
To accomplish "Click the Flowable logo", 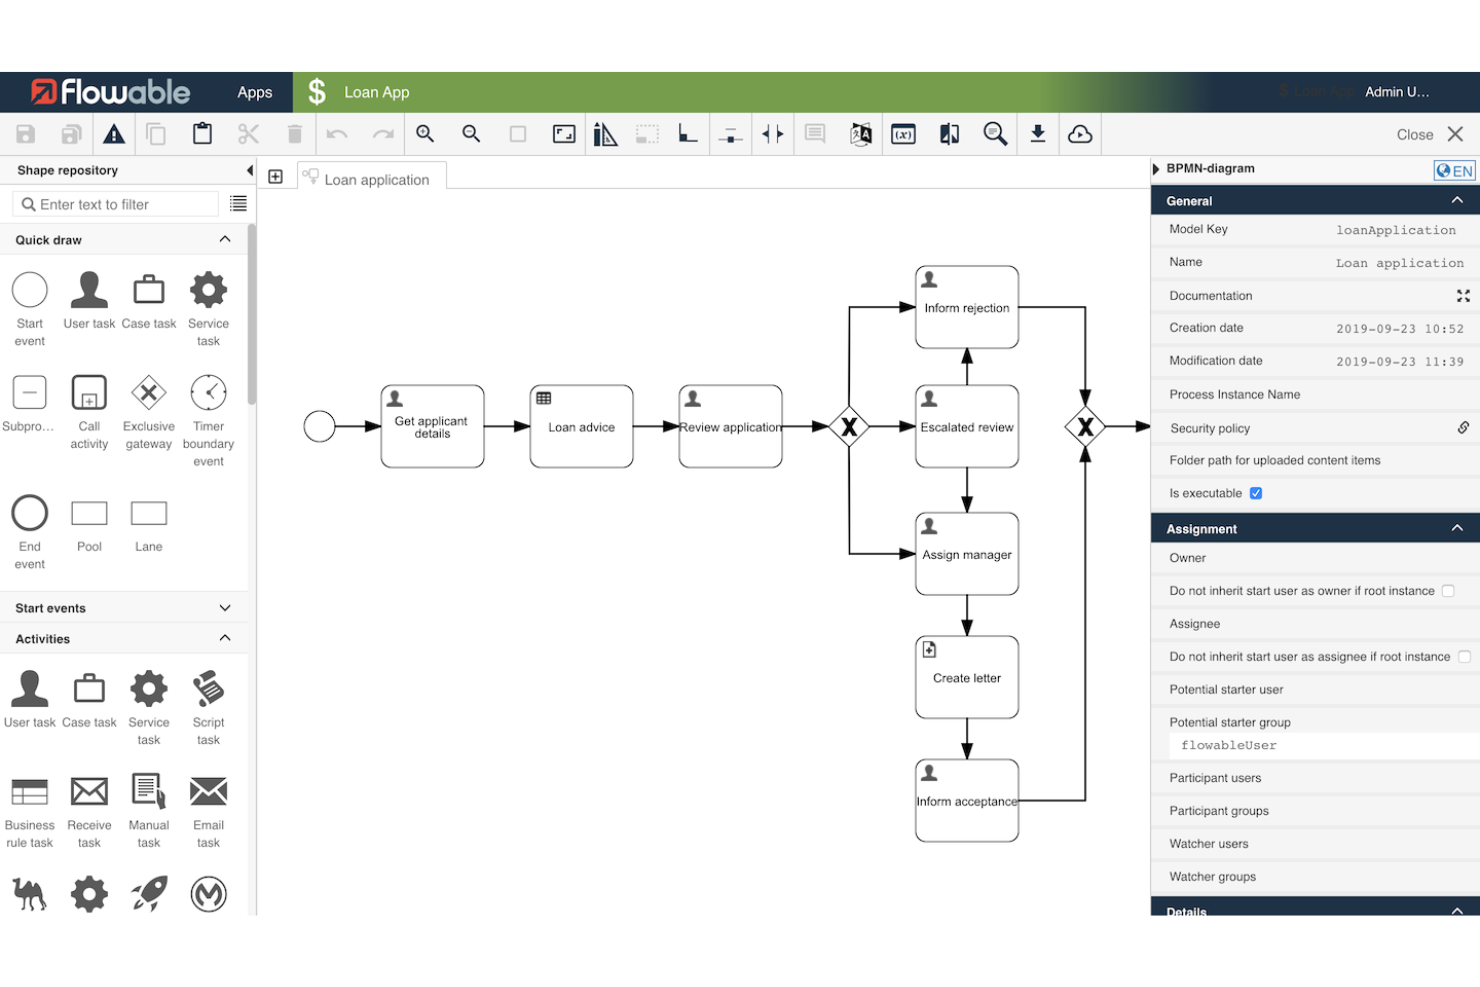I will click(110, 92).
